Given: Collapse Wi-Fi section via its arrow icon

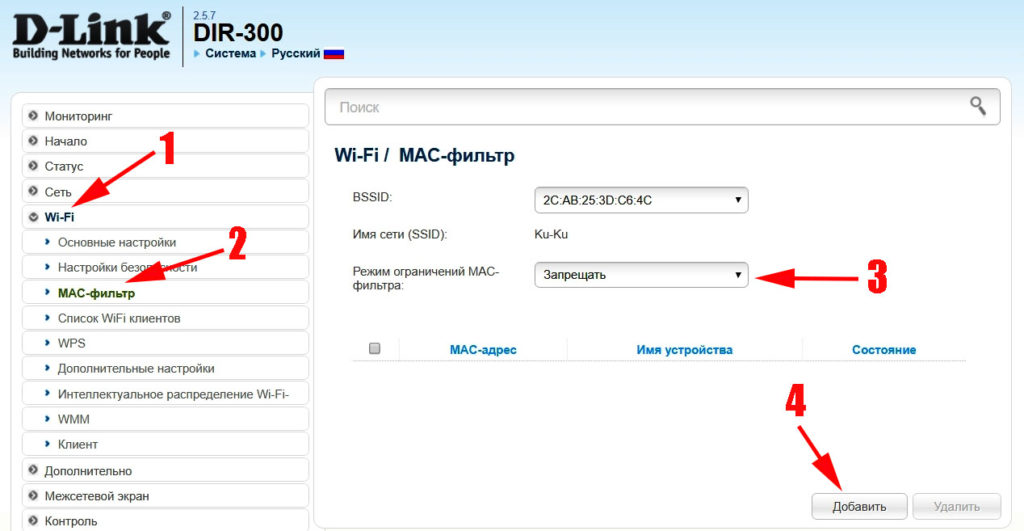Looking at the screenshot, I should point(33,217).
